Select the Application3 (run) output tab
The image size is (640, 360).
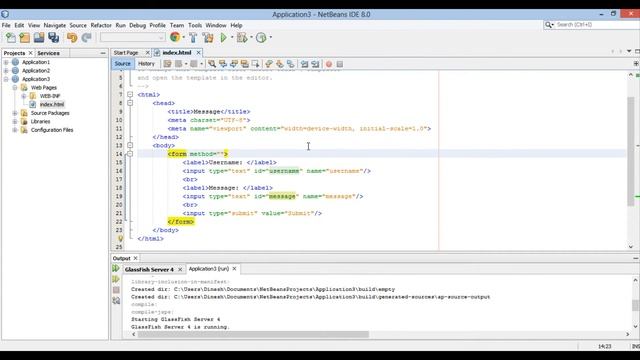[209, 269]
